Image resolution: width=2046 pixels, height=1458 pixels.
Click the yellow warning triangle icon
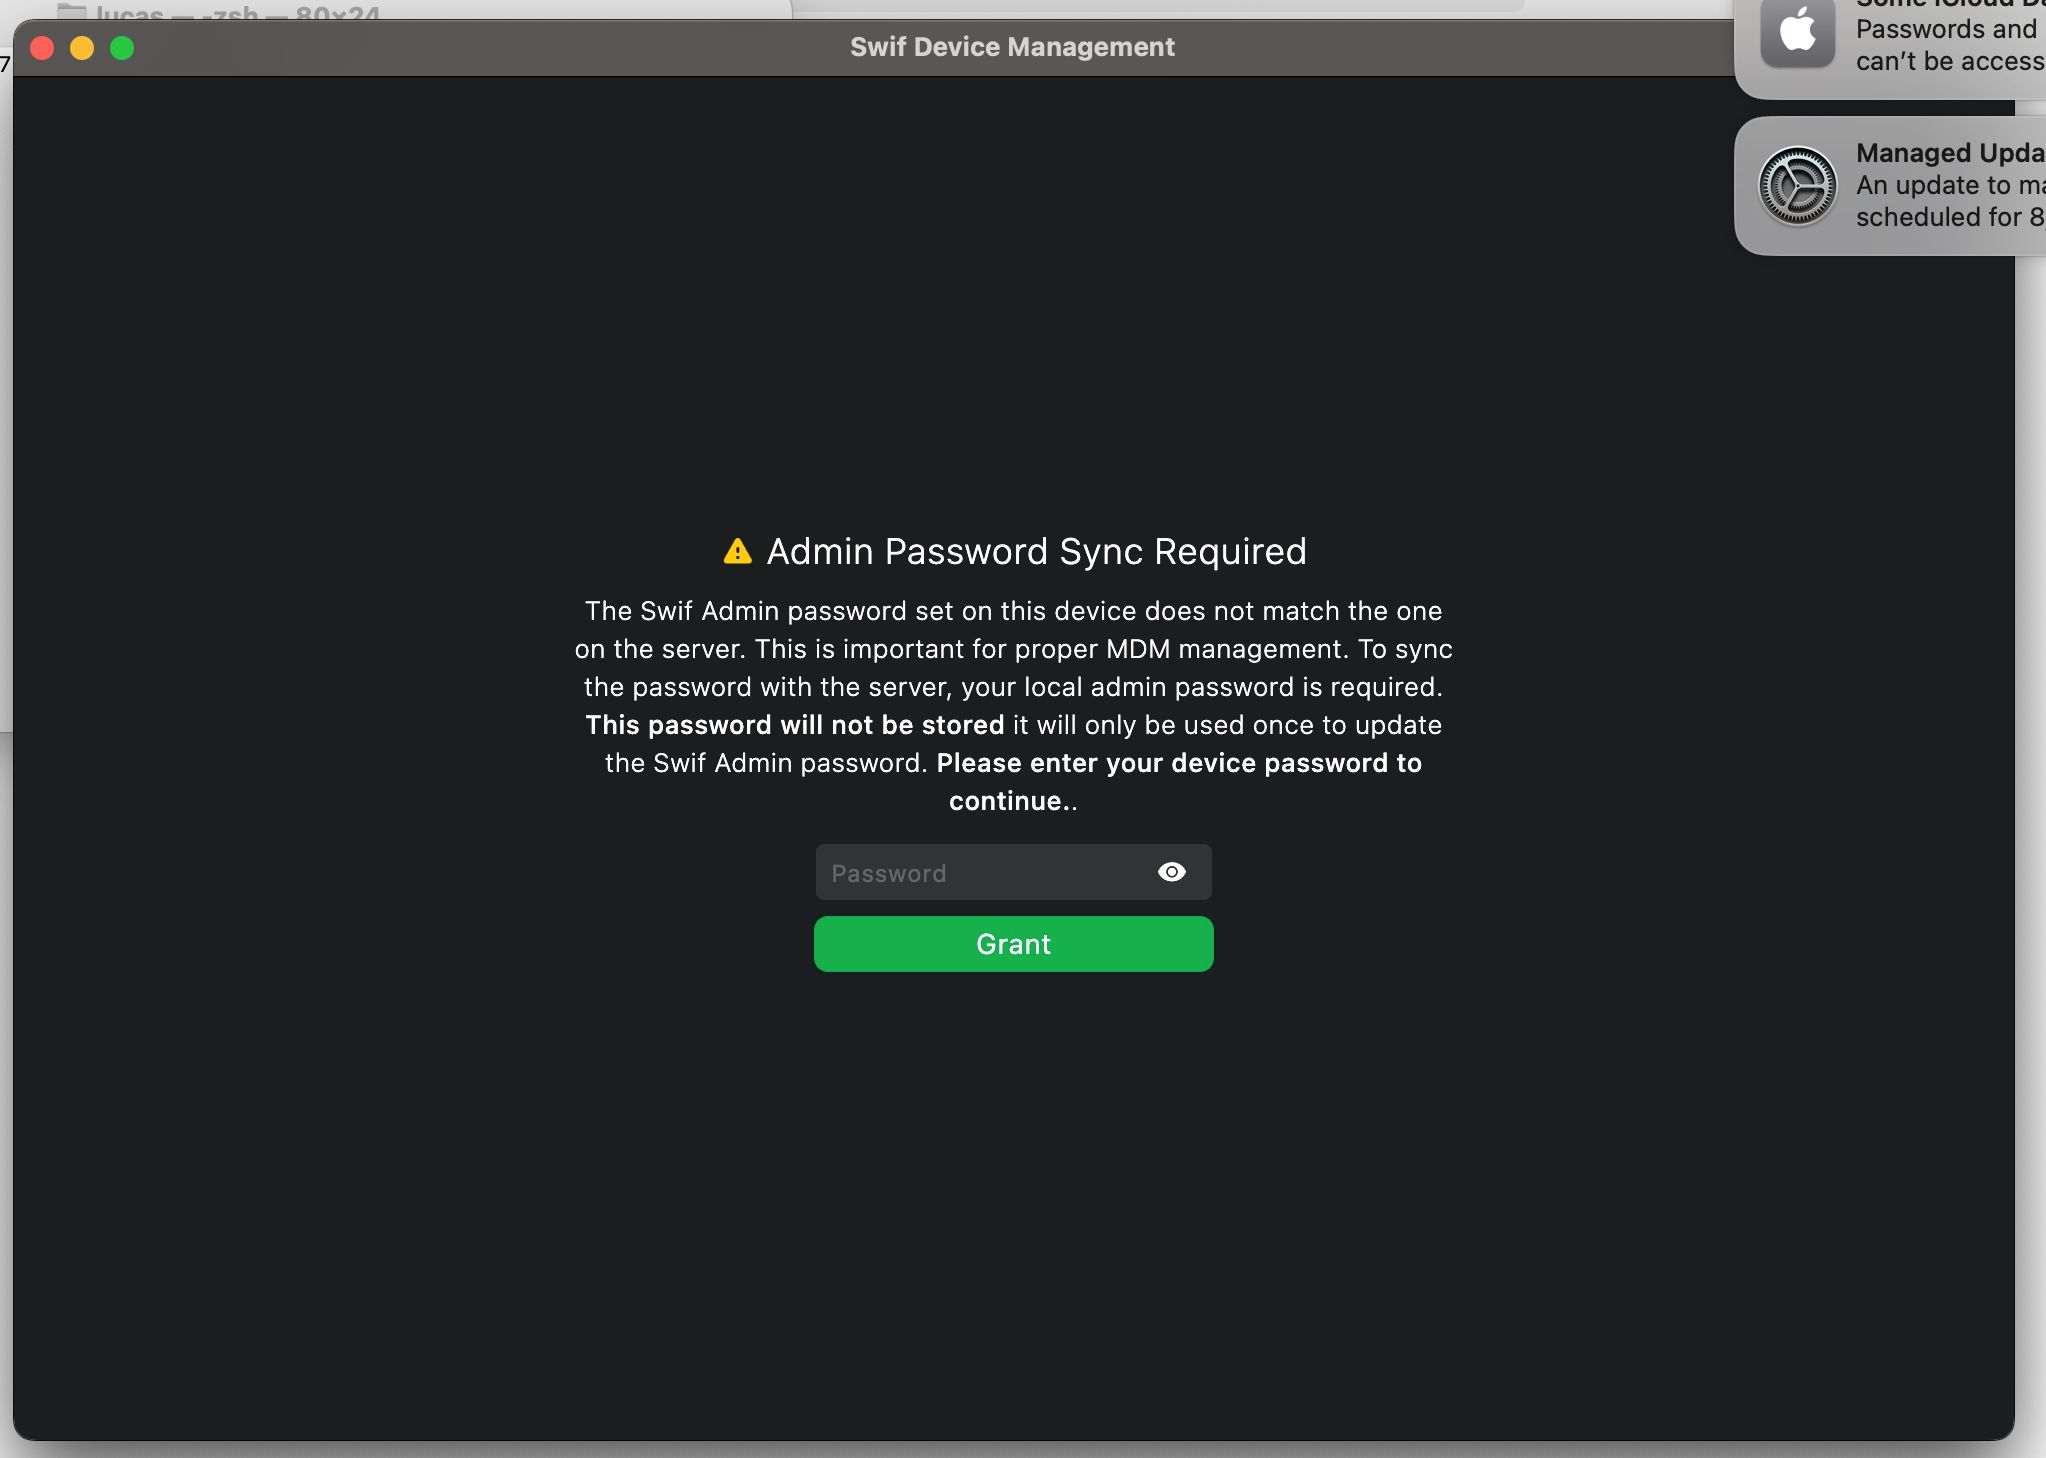(x=737, y=551)
